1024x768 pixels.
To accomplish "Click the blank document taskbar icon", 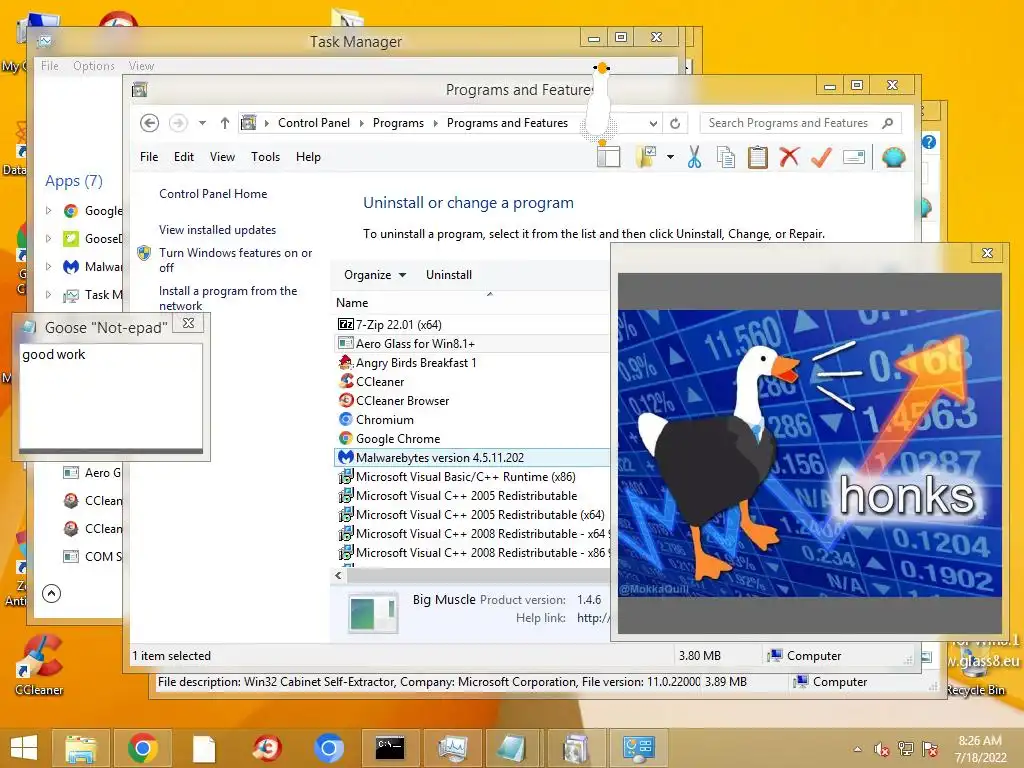I will (x=204, y=748).
